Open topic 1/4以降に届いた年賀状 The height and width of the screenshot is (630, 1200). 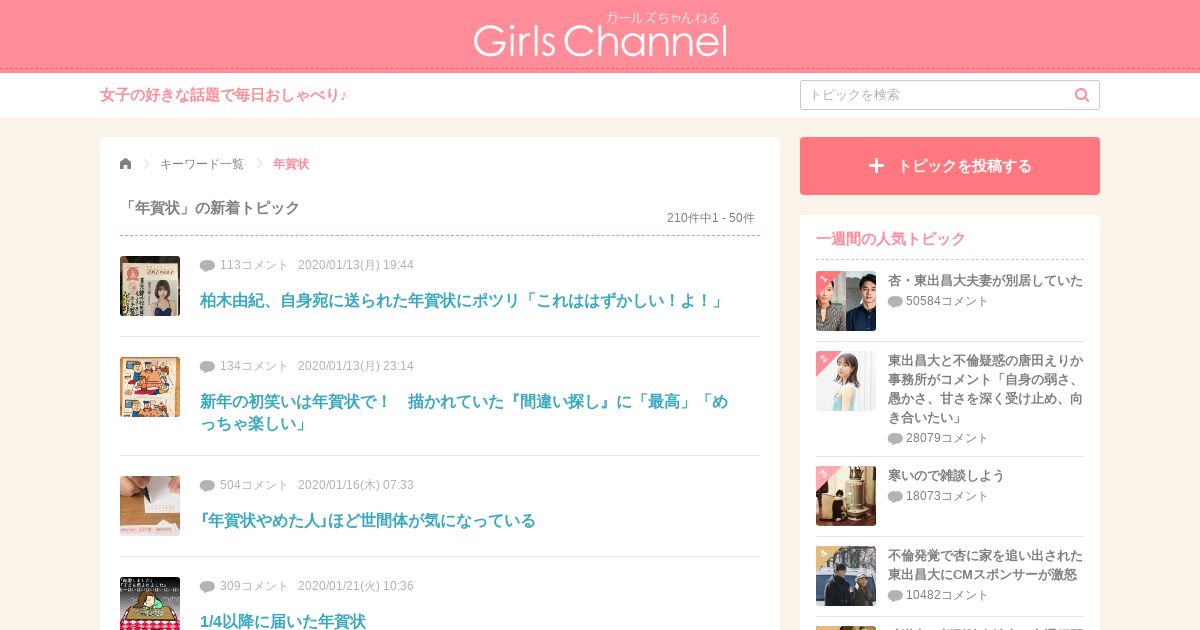click(x=283, y=621)
